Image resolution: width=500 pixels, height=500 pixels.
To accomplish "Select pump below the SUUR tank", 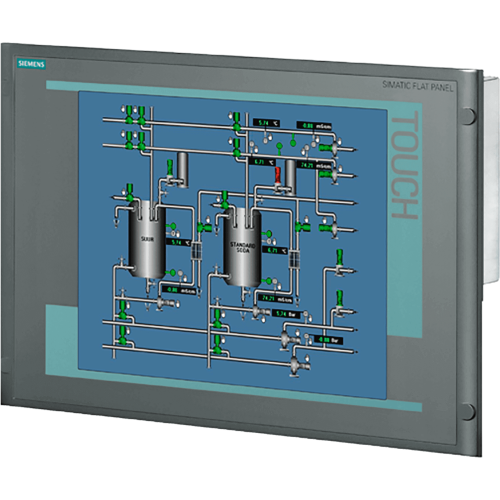I will tap(164, 303).
